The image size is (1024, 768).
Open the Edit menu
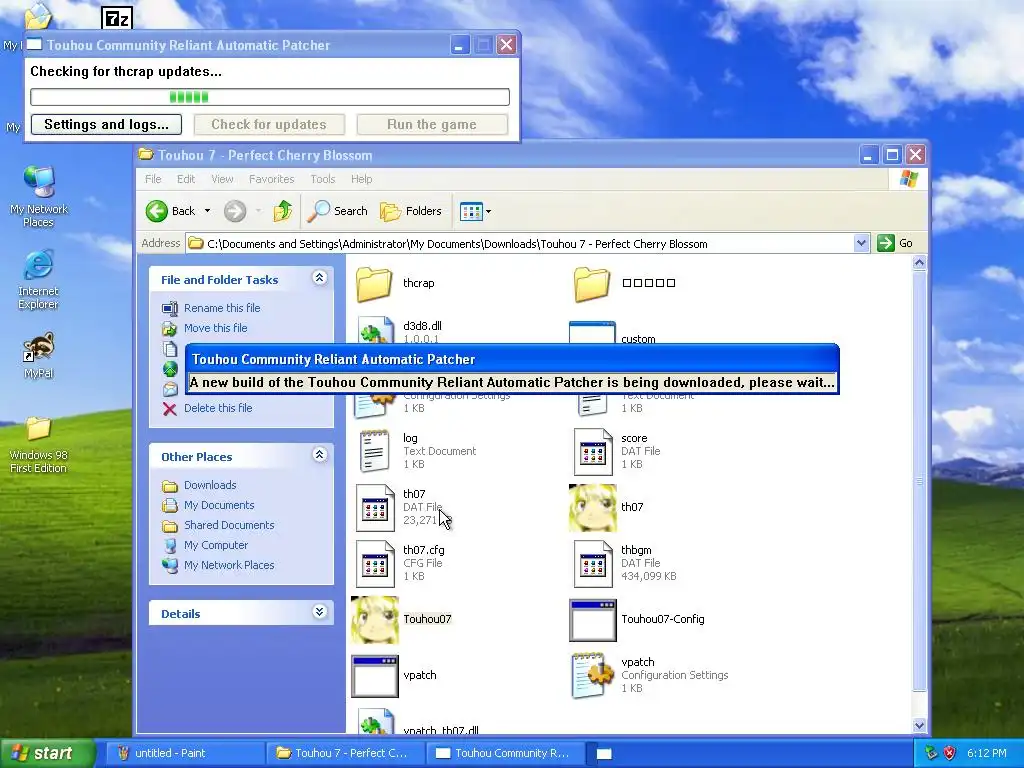coord(185,179)
